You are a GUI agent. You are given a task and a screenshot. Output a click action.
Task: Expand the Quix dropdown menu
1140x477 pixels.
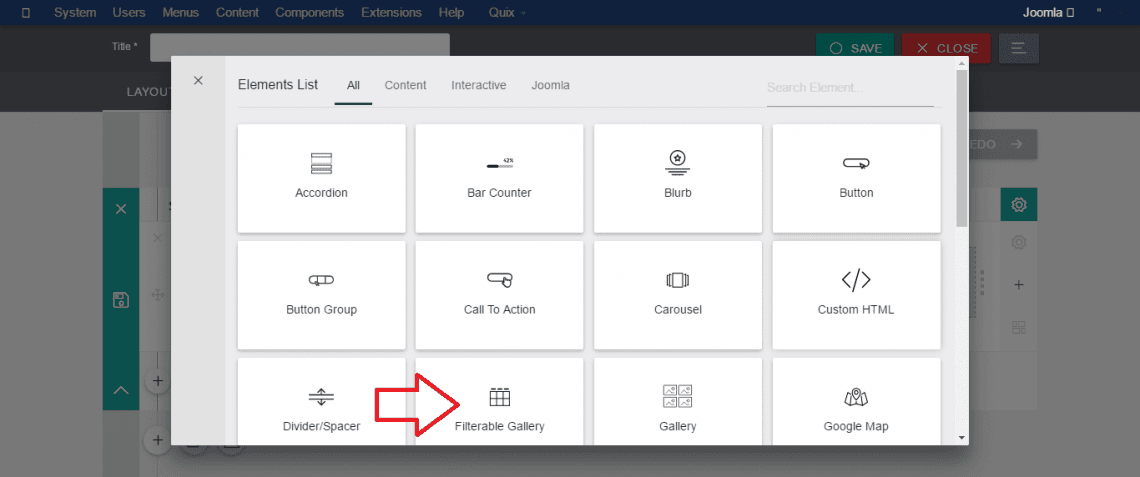pos(507,12)
